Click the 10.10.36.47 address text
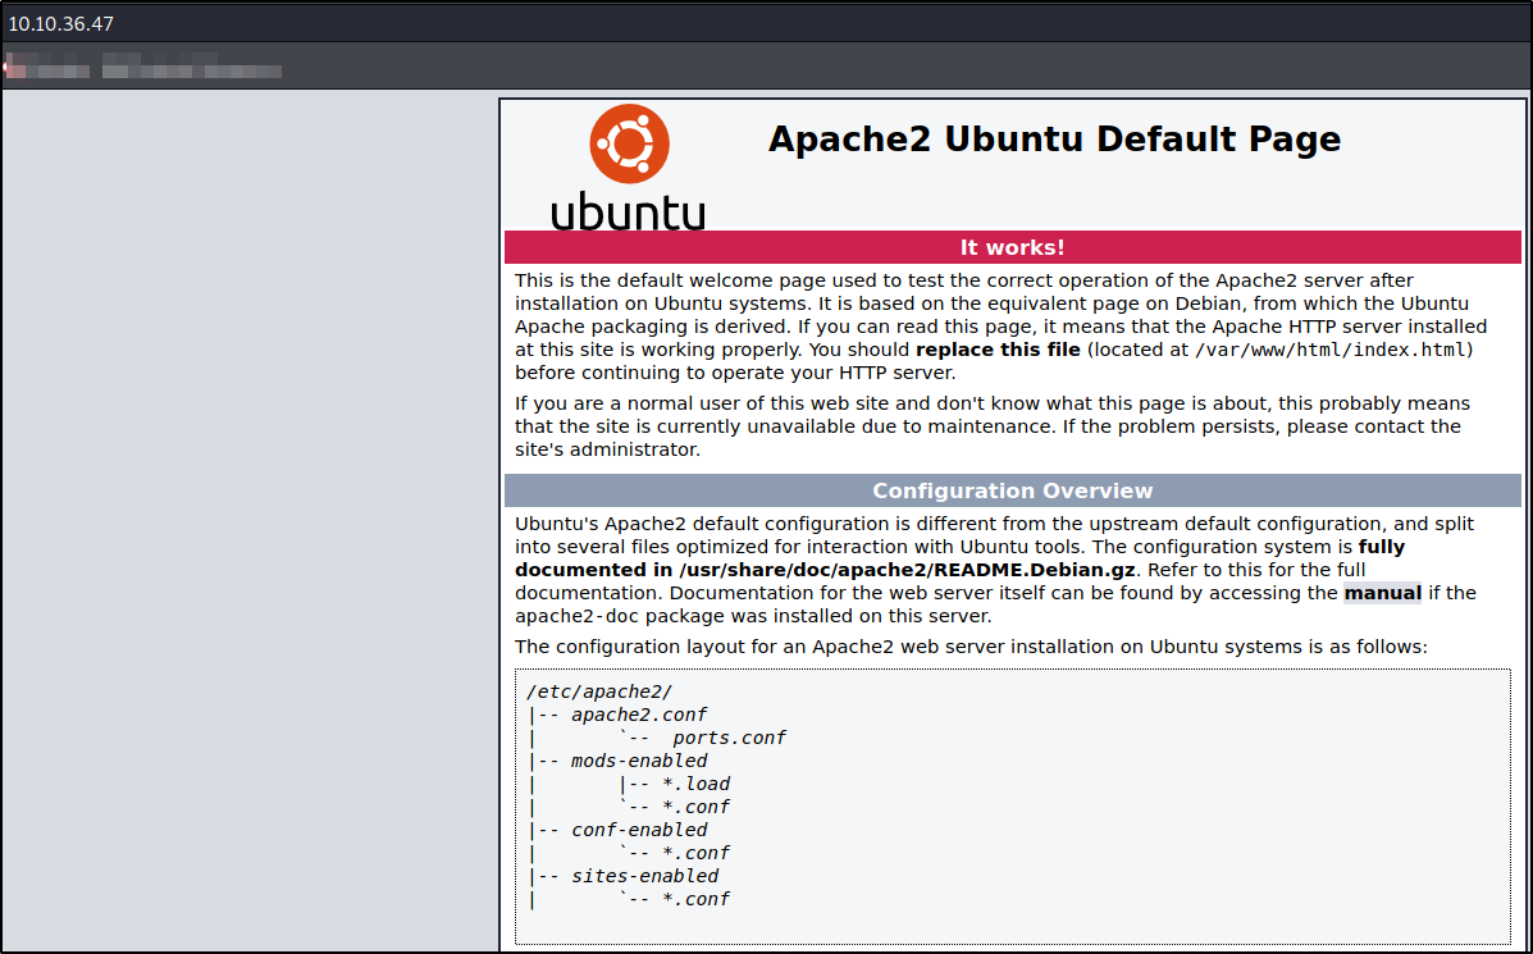This screenshot has width=1533, height=954. click(x=61, y=23)
